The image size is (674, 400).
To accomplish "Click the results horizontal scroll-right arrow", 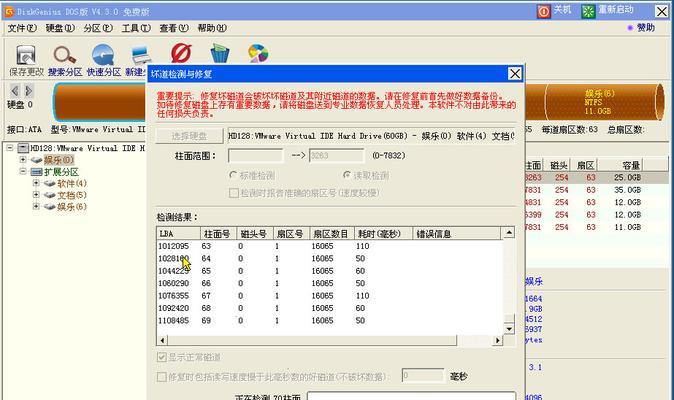I will click(497, 340).
